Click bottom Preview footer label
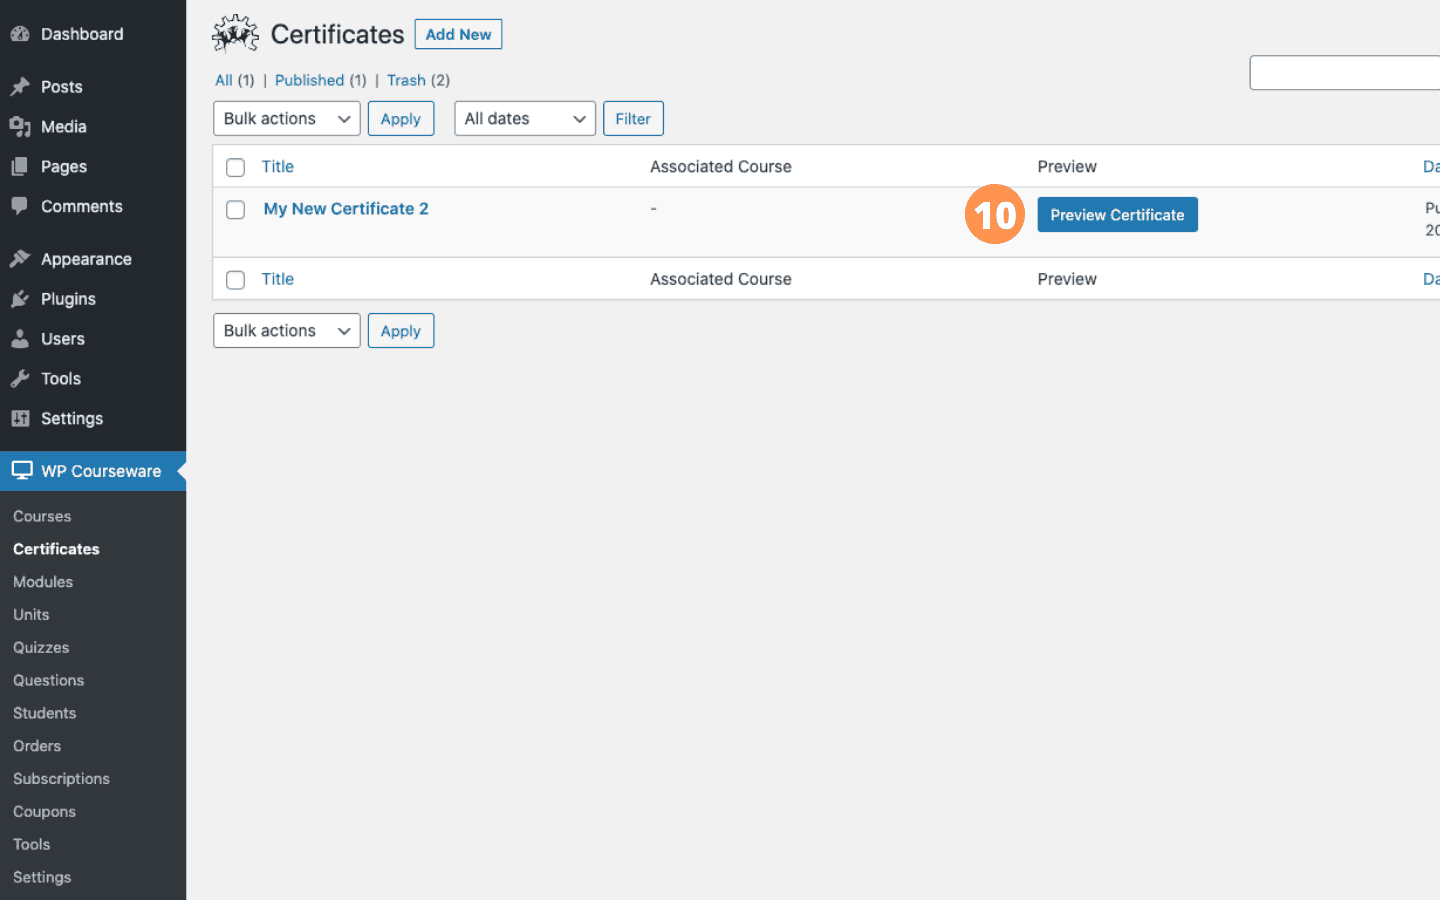1440x900 pixels. (x=1067, y=280)
